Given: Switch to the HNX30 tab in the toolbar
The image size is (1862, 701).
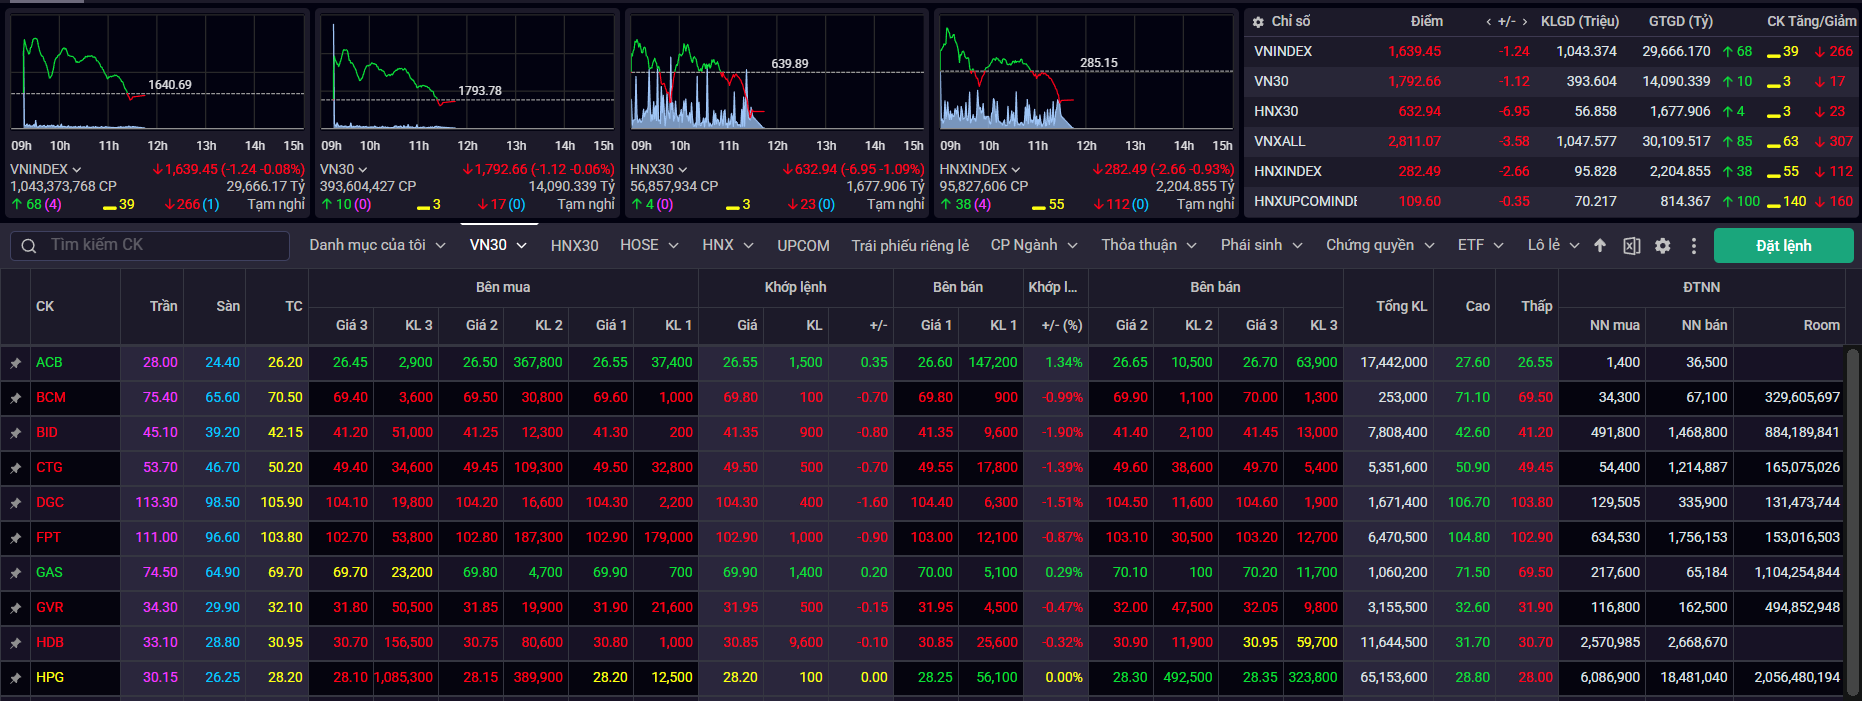Looking at the screenshot, I should tap(575, 246).
